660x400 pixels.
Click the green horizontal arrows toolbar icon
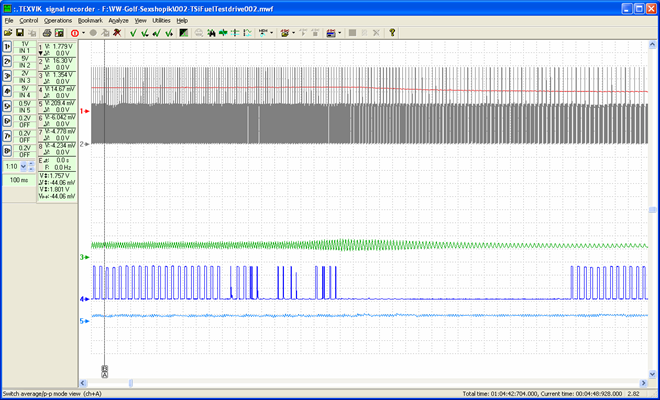tap(222, 33)
